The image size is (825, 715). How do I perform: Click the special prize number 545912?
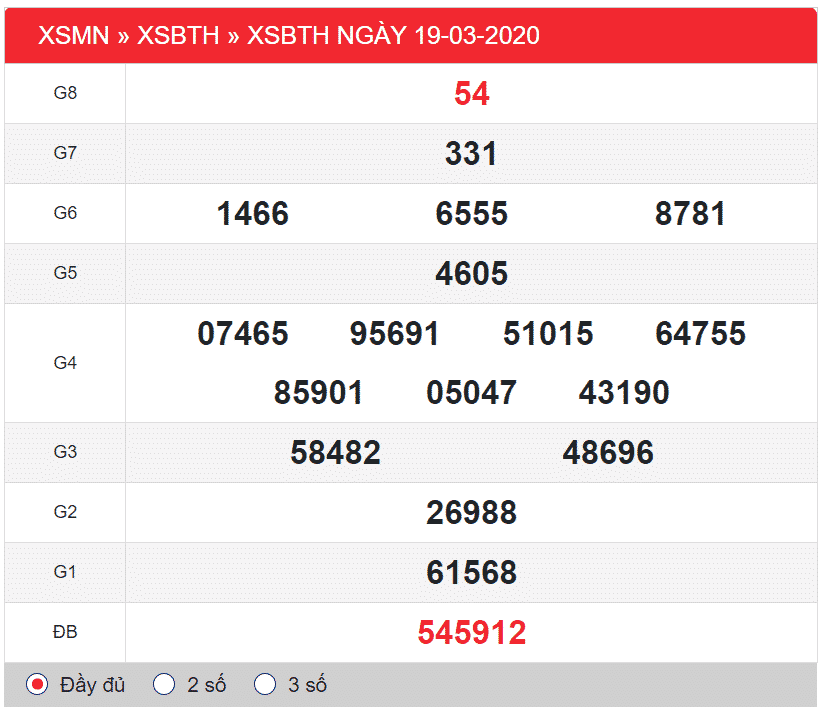[x=471, y=633]
